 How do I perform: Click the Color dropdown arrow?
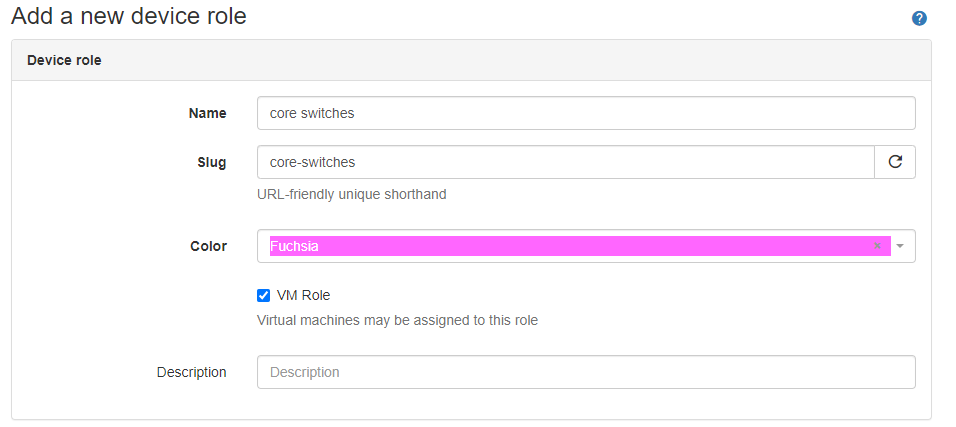[900, 246]
